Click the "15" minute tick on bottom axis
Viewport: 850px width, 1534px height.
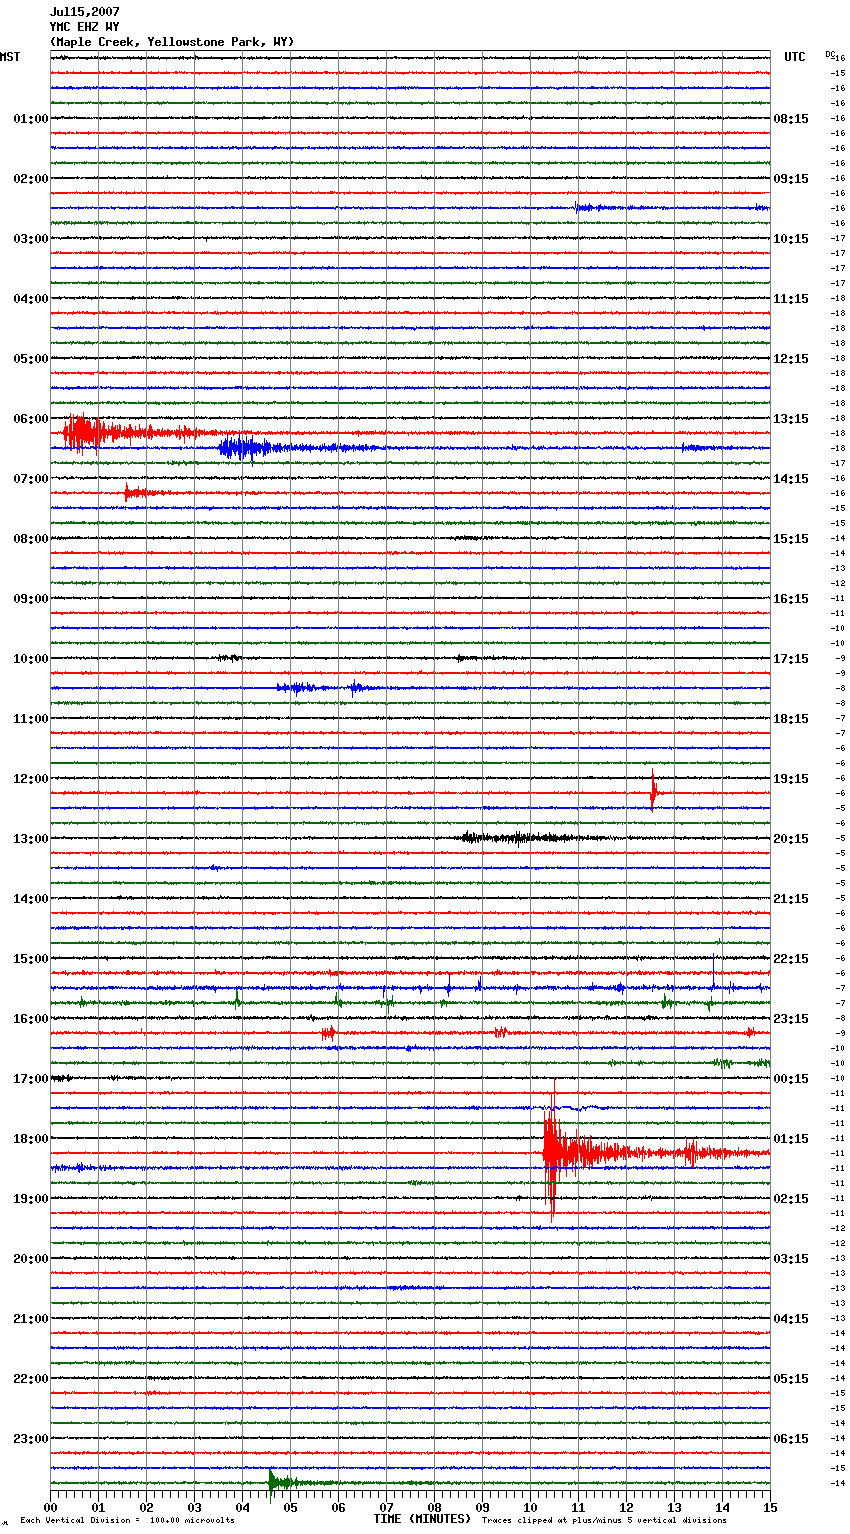tap(770, 1507)
